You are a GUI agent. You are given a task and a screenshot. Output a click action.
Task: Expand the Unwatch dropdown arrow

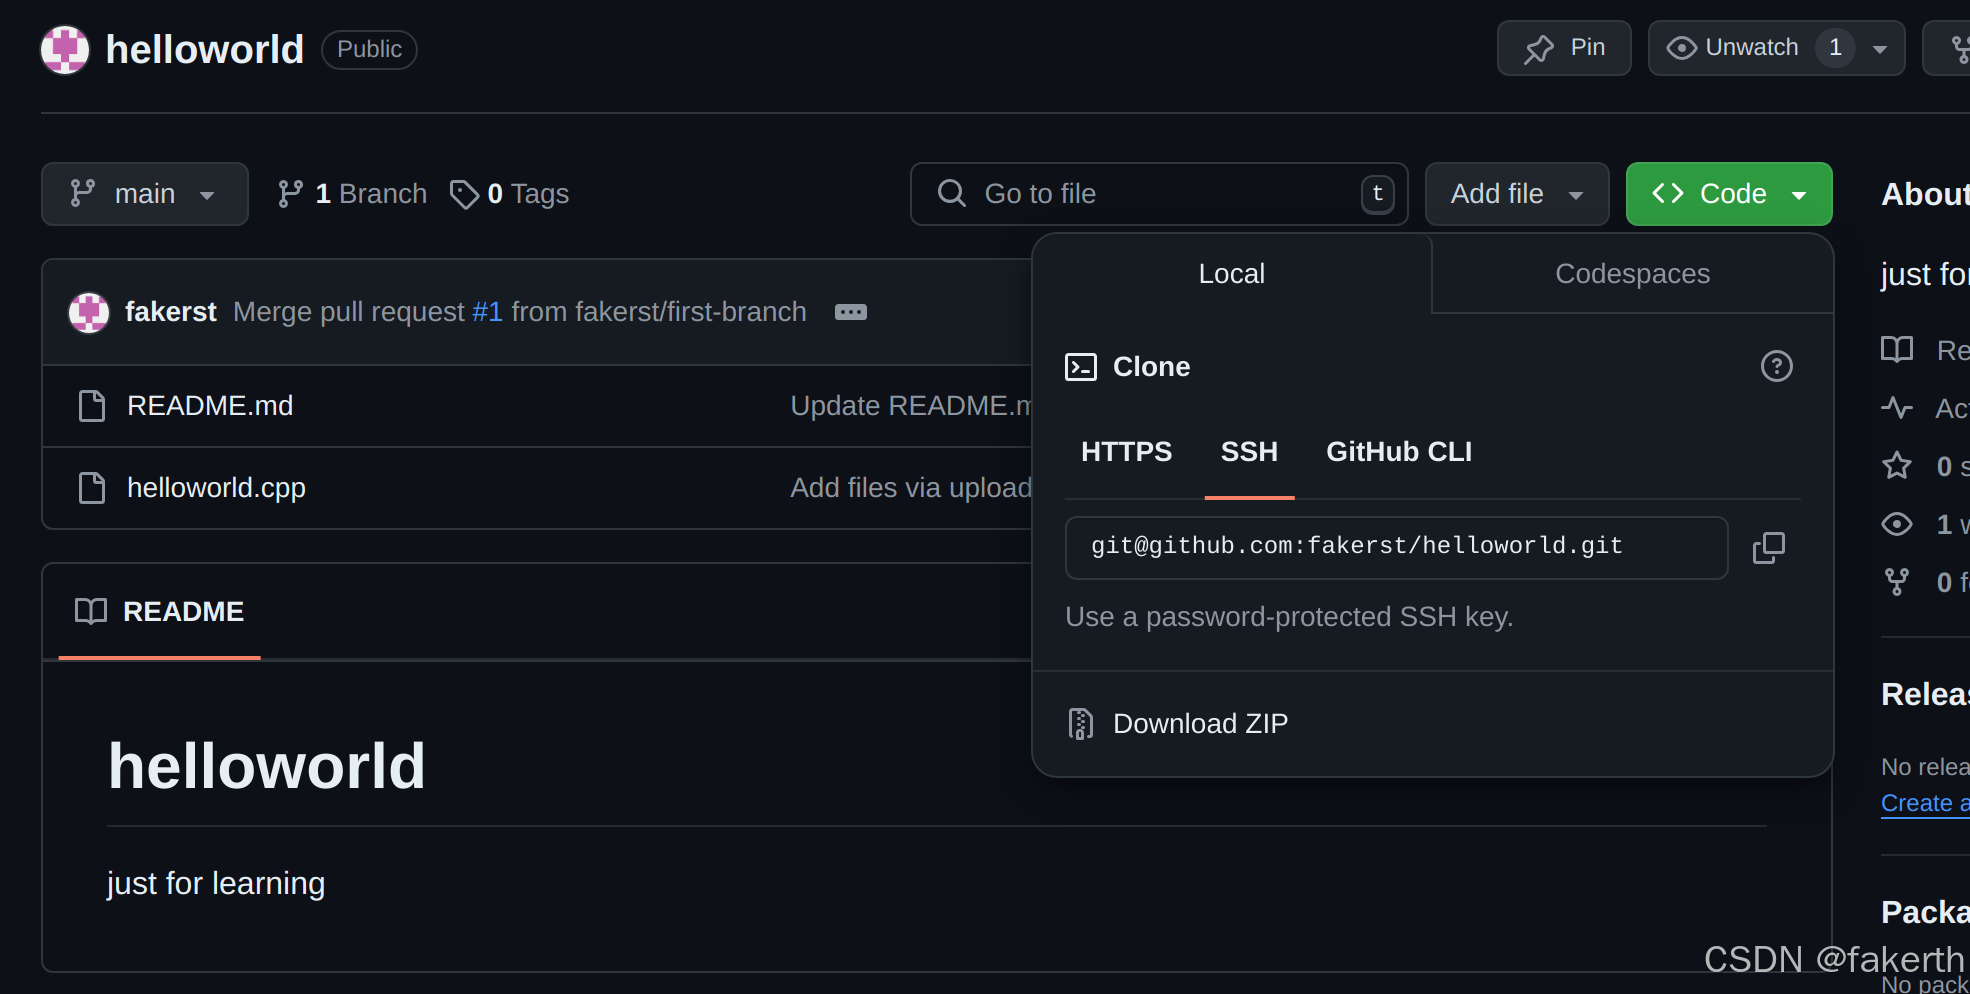1880,49
